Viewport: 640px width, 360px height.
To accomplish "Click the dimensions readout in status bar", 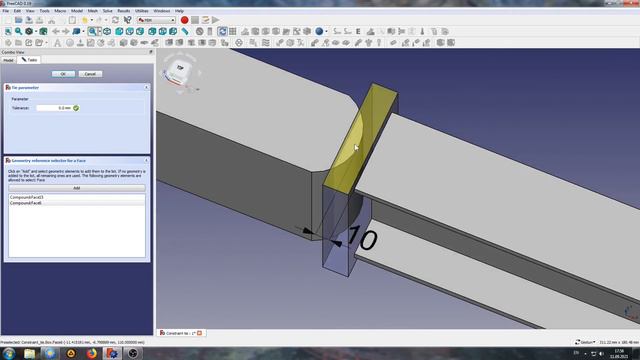I will click(619, 342).
